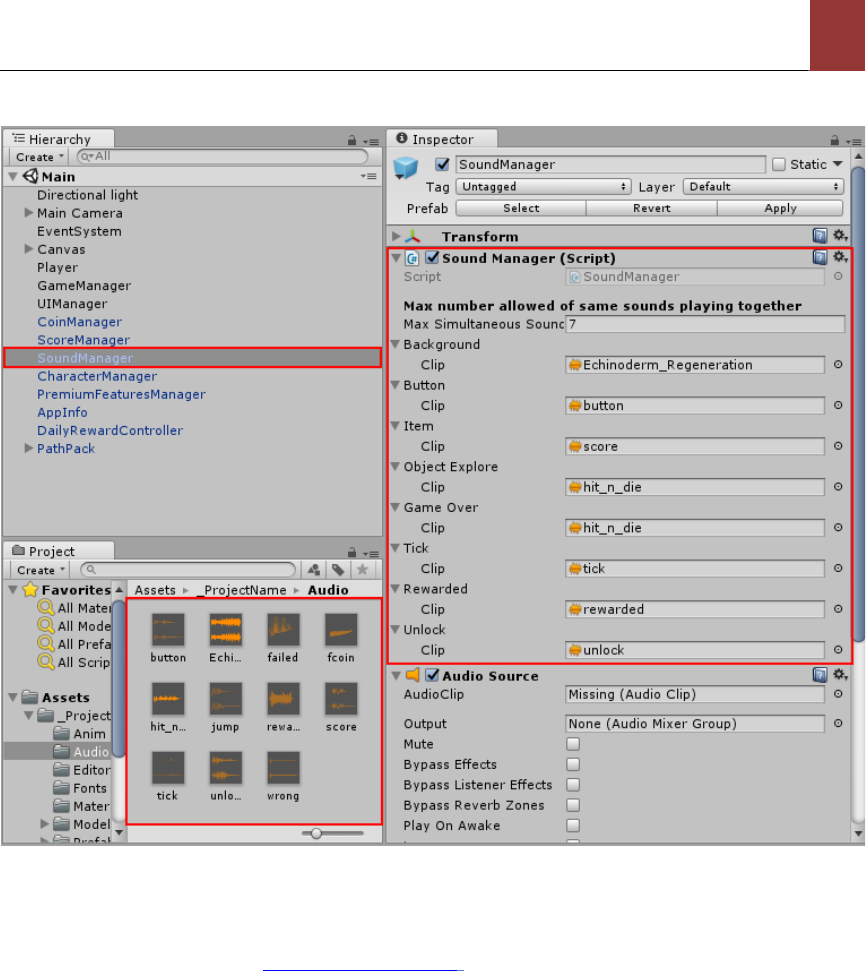Screen dimensions: 866x972
Task: Pick object for Rewarded clip field
Action: pos(838,609)
